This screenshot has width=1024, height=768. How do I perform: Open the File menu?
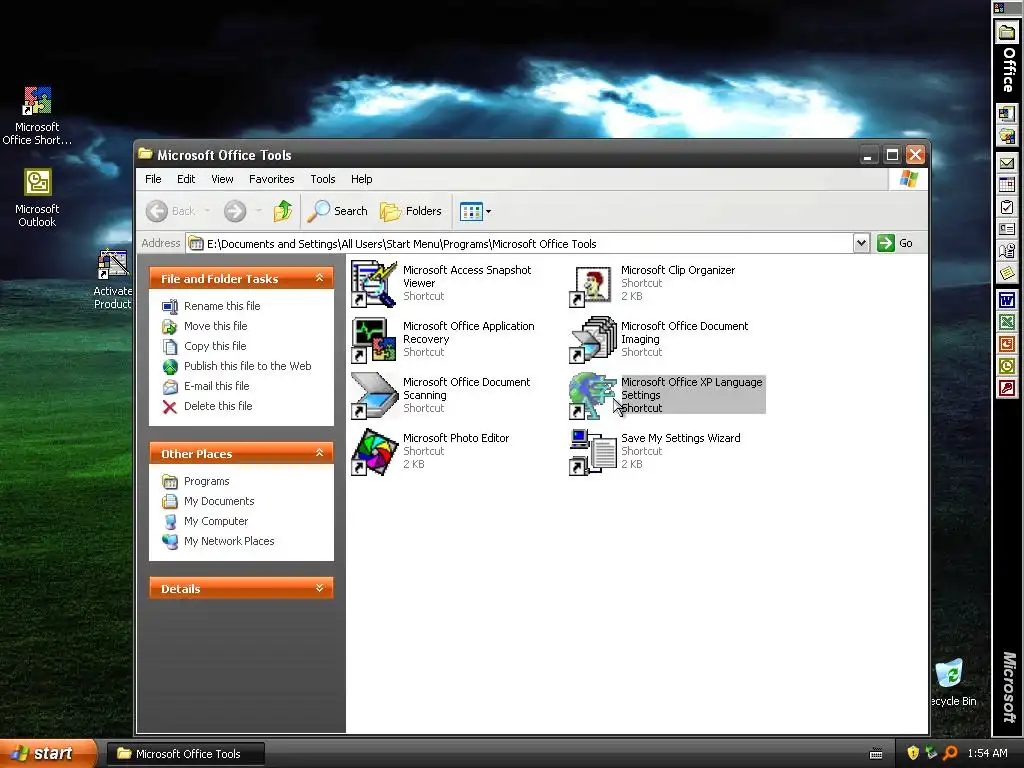(153, 179)
